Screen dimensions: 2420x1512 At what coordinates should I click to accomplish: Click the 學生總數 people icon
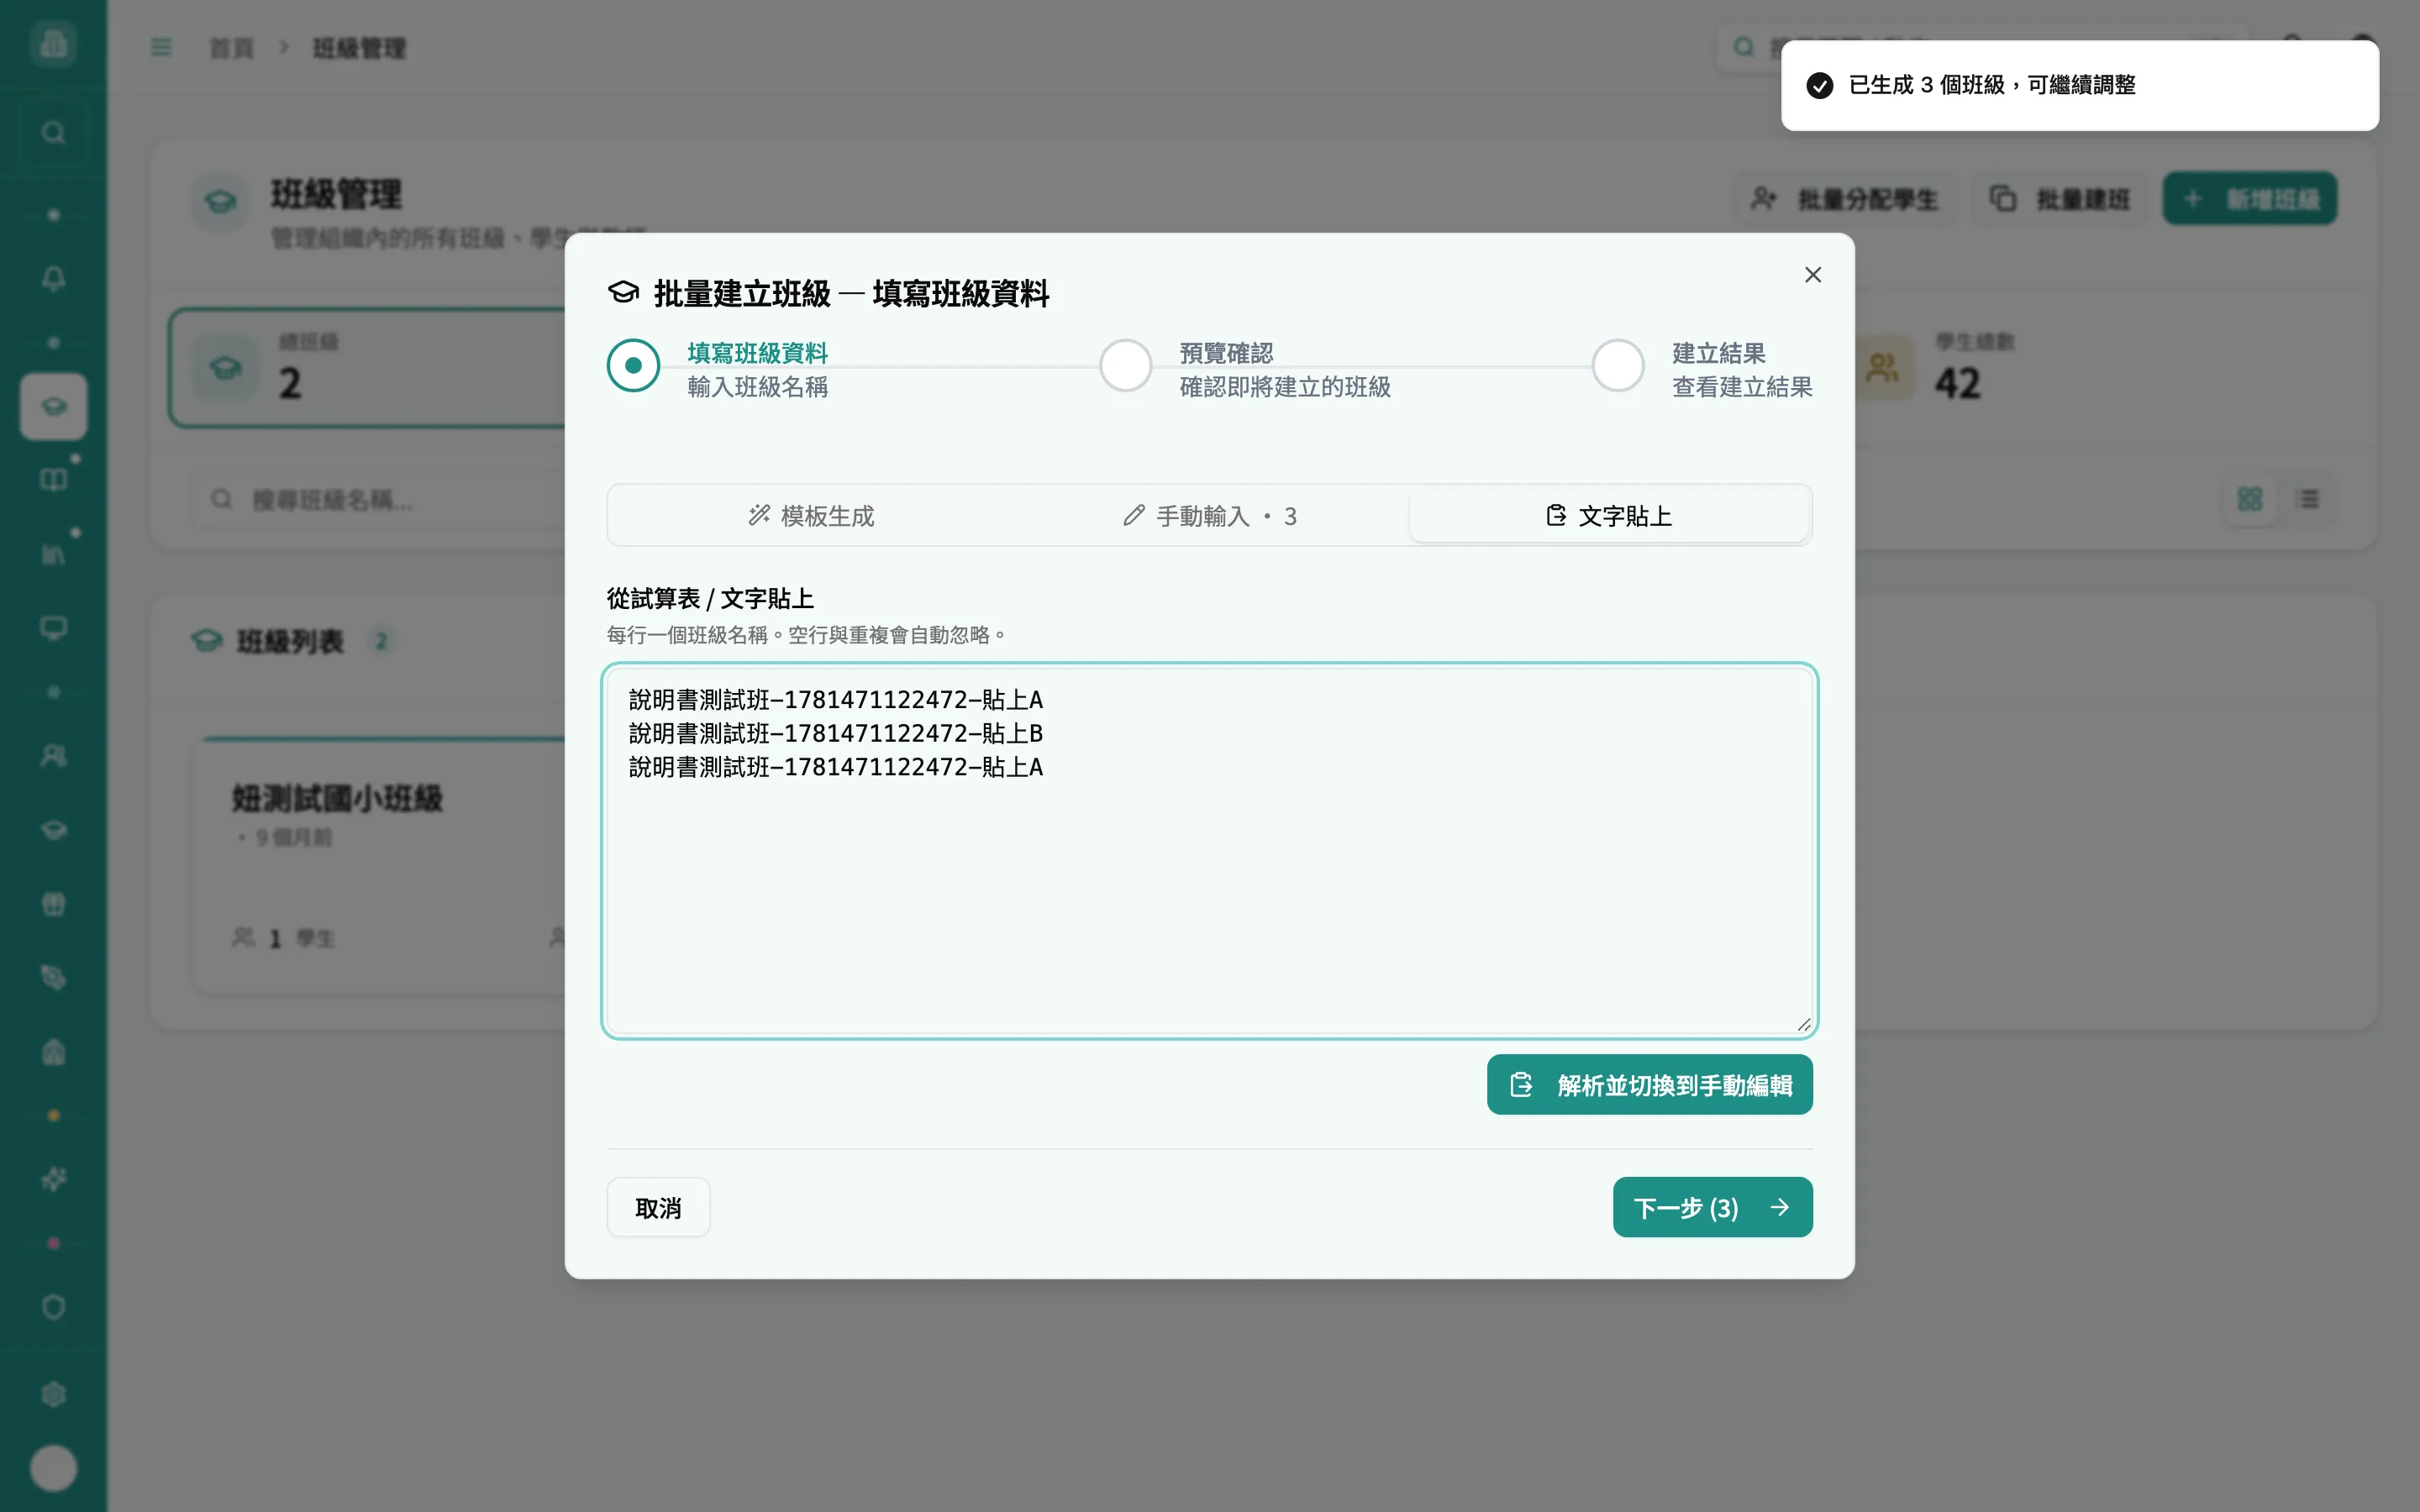coord(1883,368)
